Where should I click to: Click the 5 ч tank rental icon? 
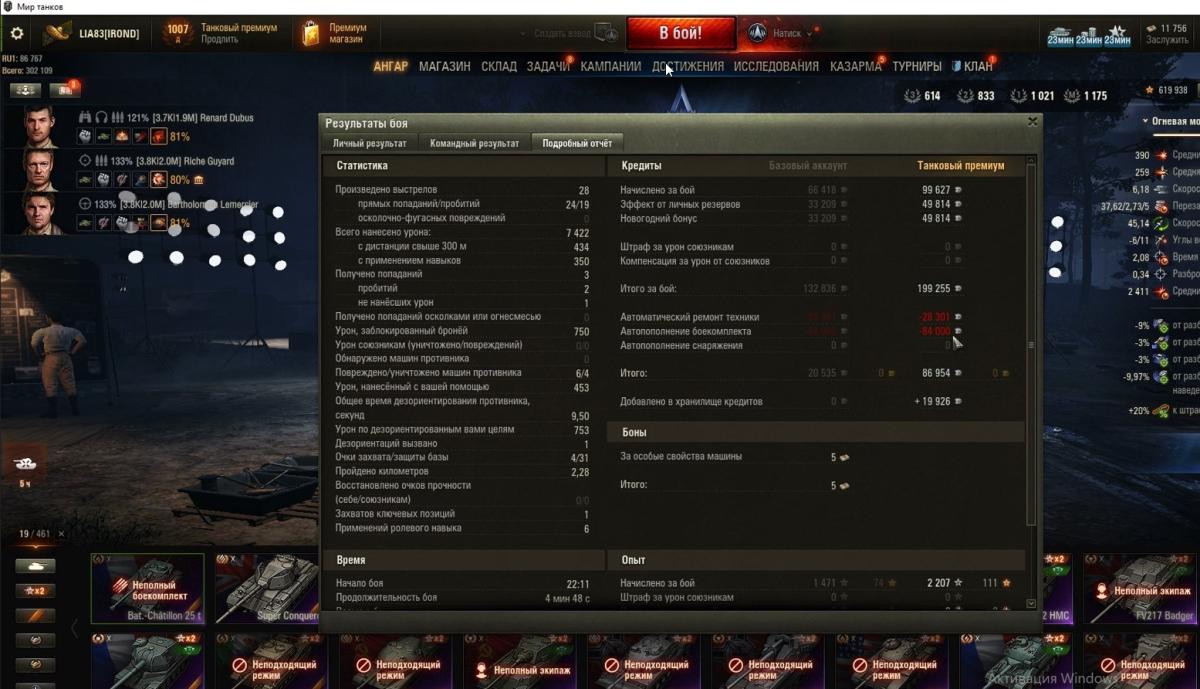point(24,467)
